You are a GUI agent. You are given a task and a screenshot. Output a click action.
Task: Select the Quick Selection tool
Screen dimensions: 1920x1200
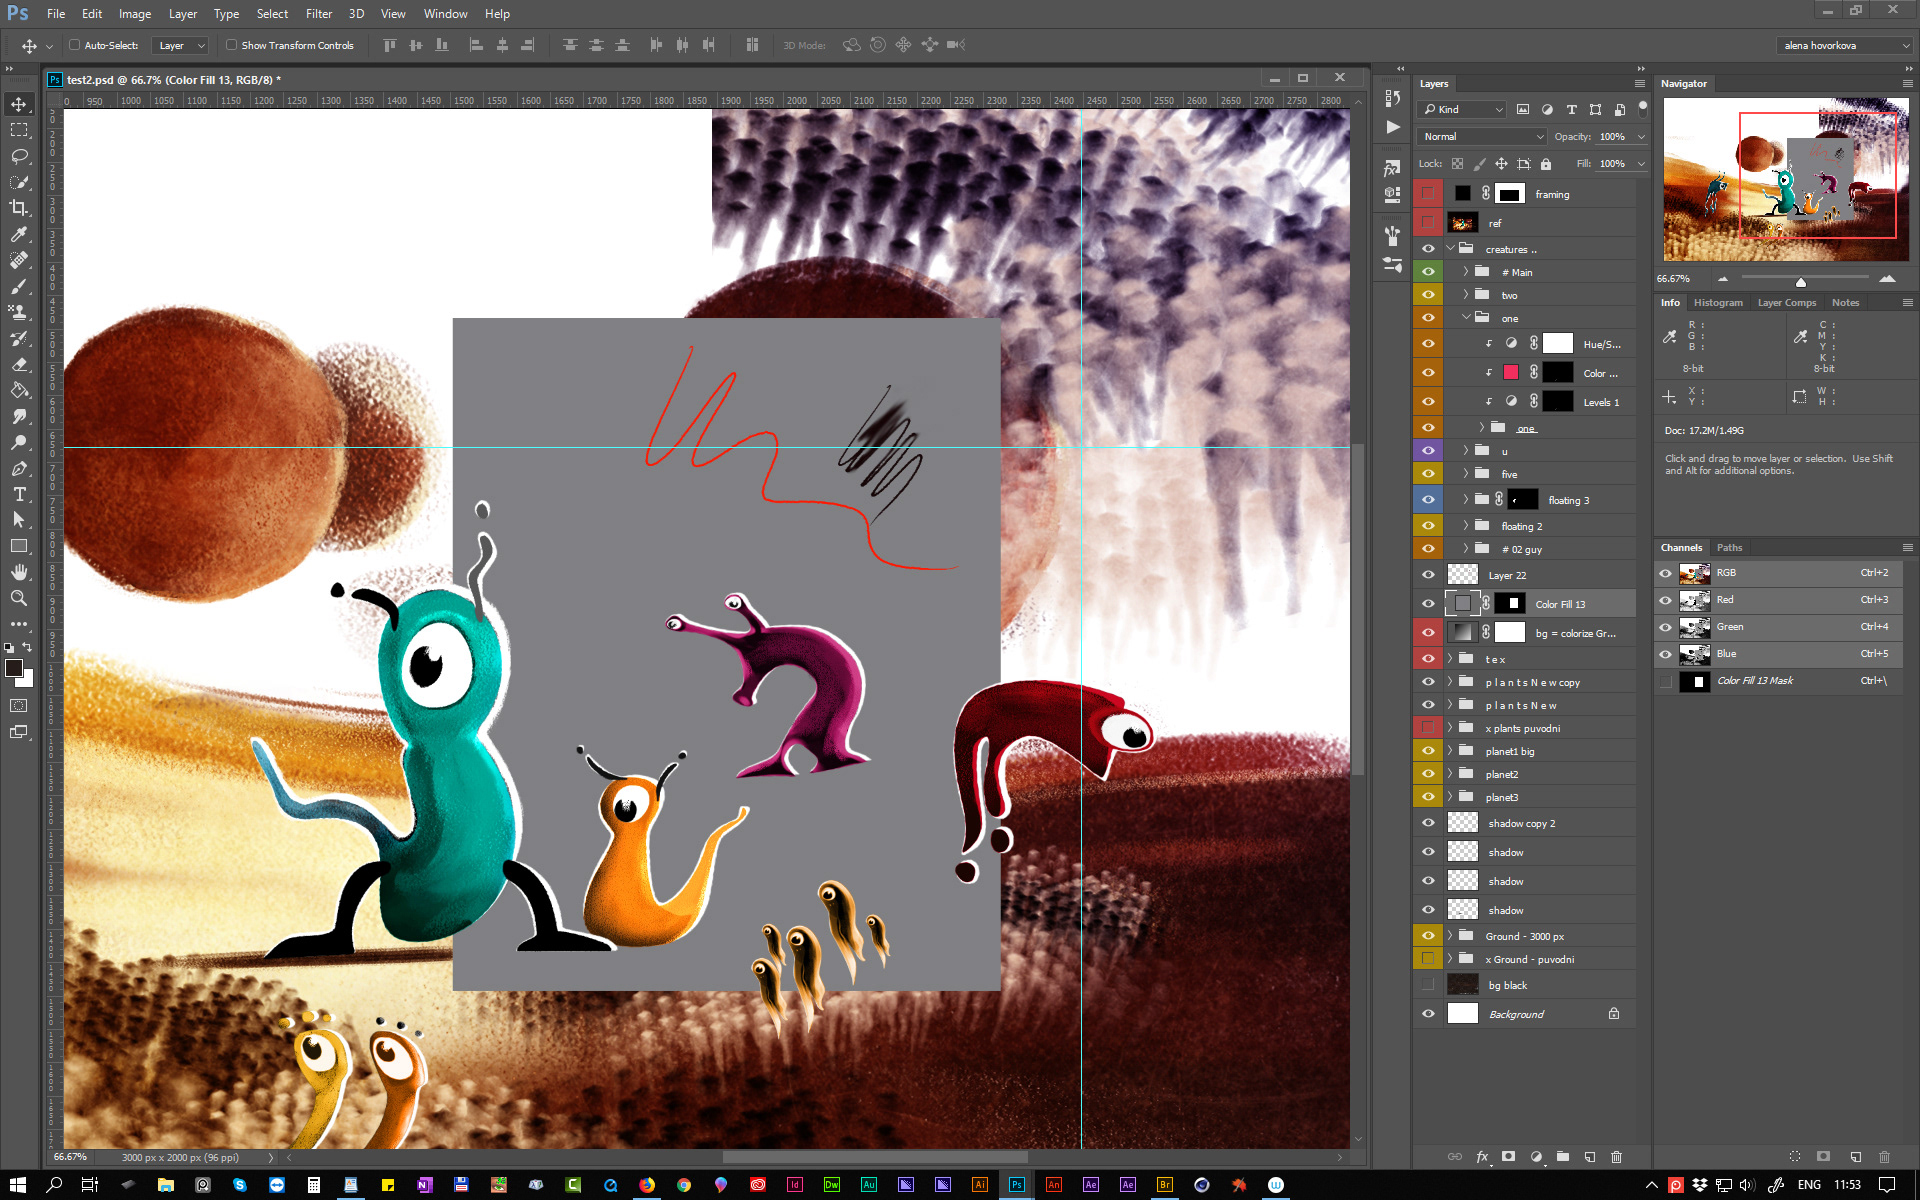19,182
